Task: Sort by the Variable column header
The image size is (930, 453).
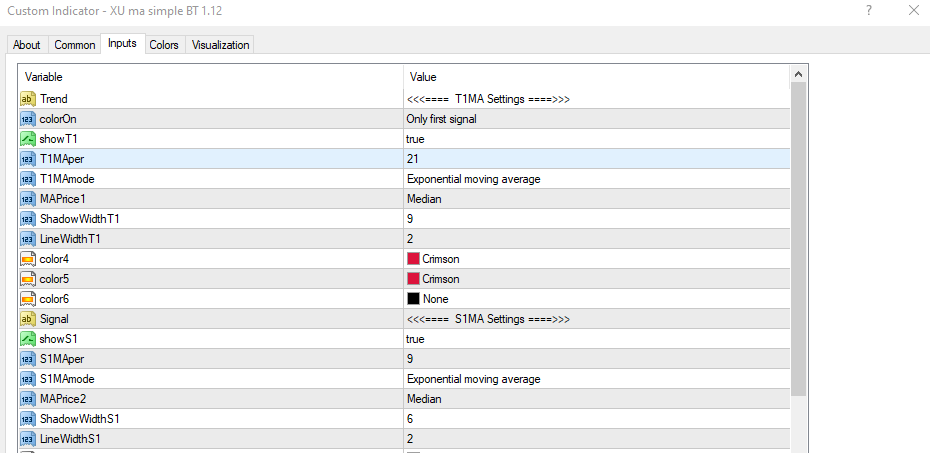Action: (x=210, y=77)
